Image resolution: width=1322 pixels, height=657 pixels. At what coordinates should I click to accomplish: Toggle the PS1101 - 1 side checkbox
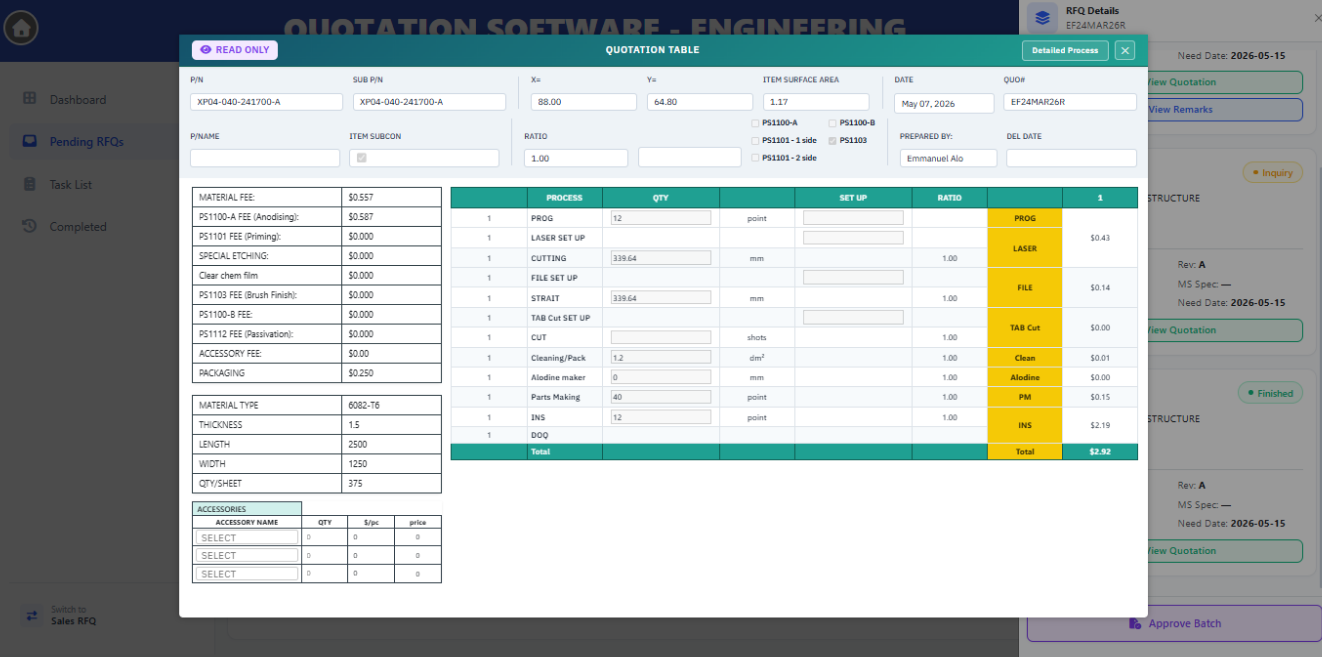pyautogui.click(x=755, y=140)
